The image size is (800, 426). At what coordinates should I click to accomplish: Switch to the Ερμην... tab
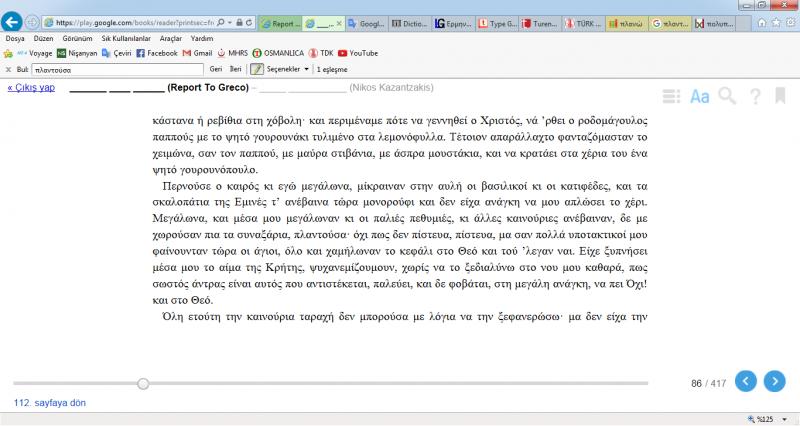453,23
